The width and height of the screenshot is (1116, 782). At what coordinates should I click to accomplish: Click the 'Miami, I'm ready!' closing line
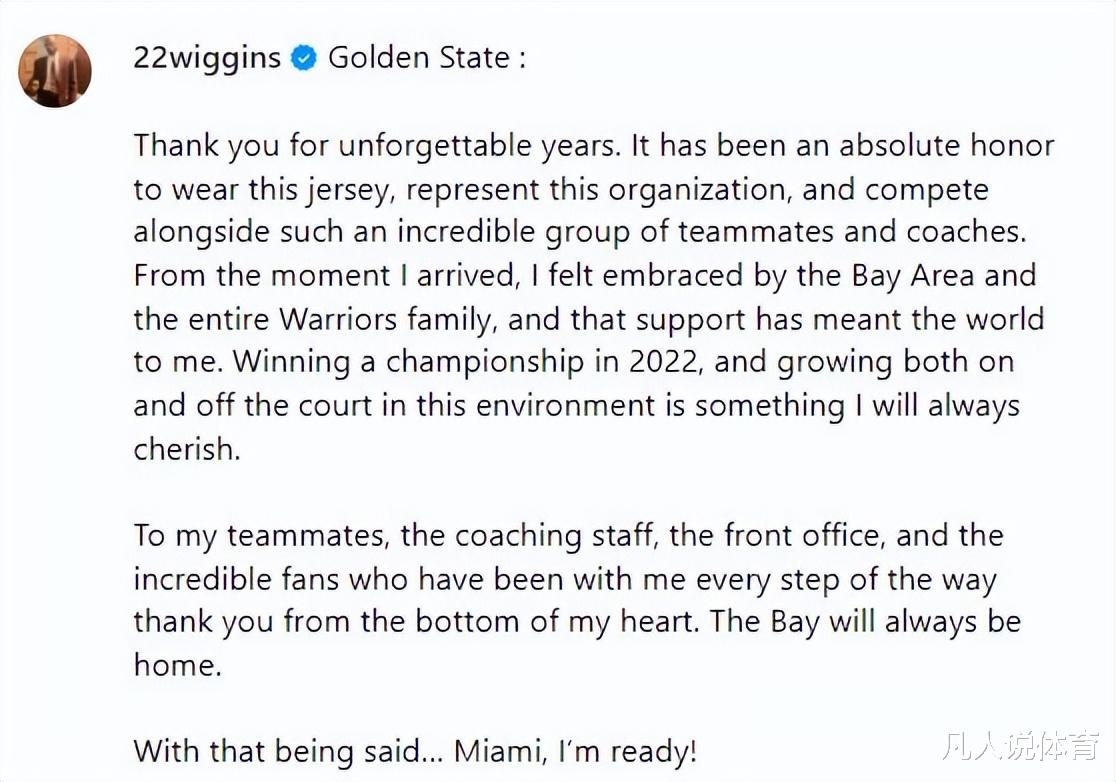pyautogui.click(x=575, y=752)
